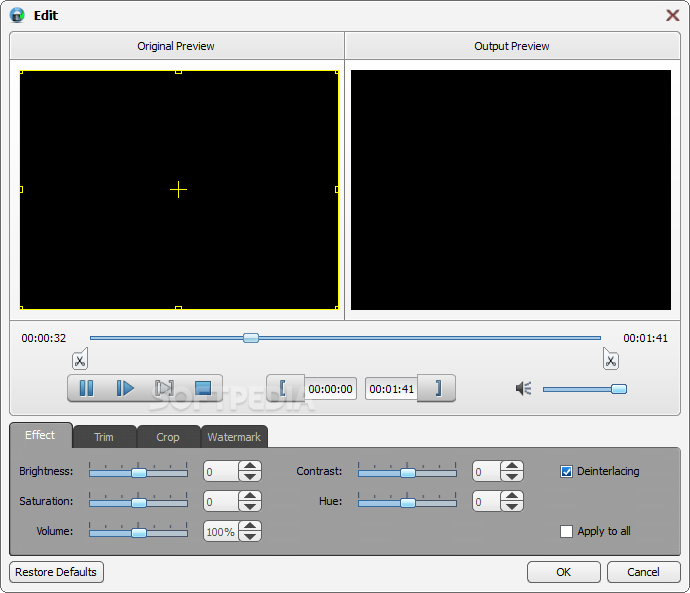Click the bottom-middle crop handle
This screenshot has height=593, width=690.
pos(178,308)
